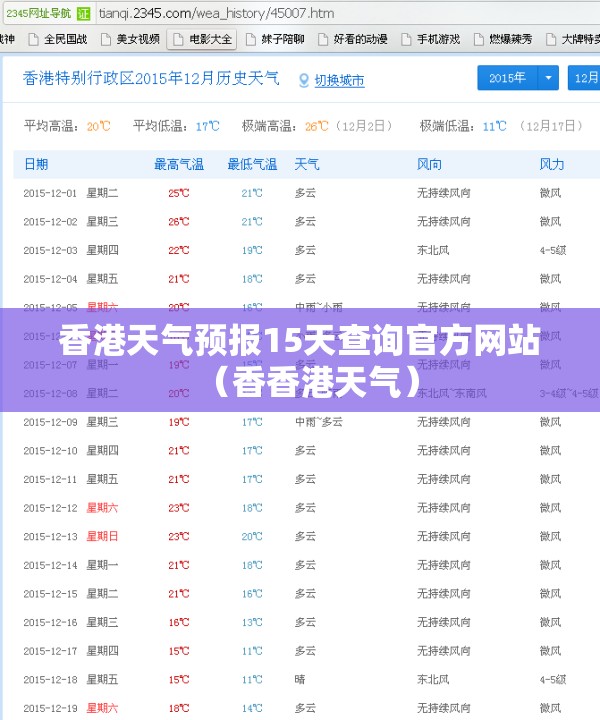Click the 2345网址导航 logo
Screen dimensions: 600x720
tap(39, 13)
